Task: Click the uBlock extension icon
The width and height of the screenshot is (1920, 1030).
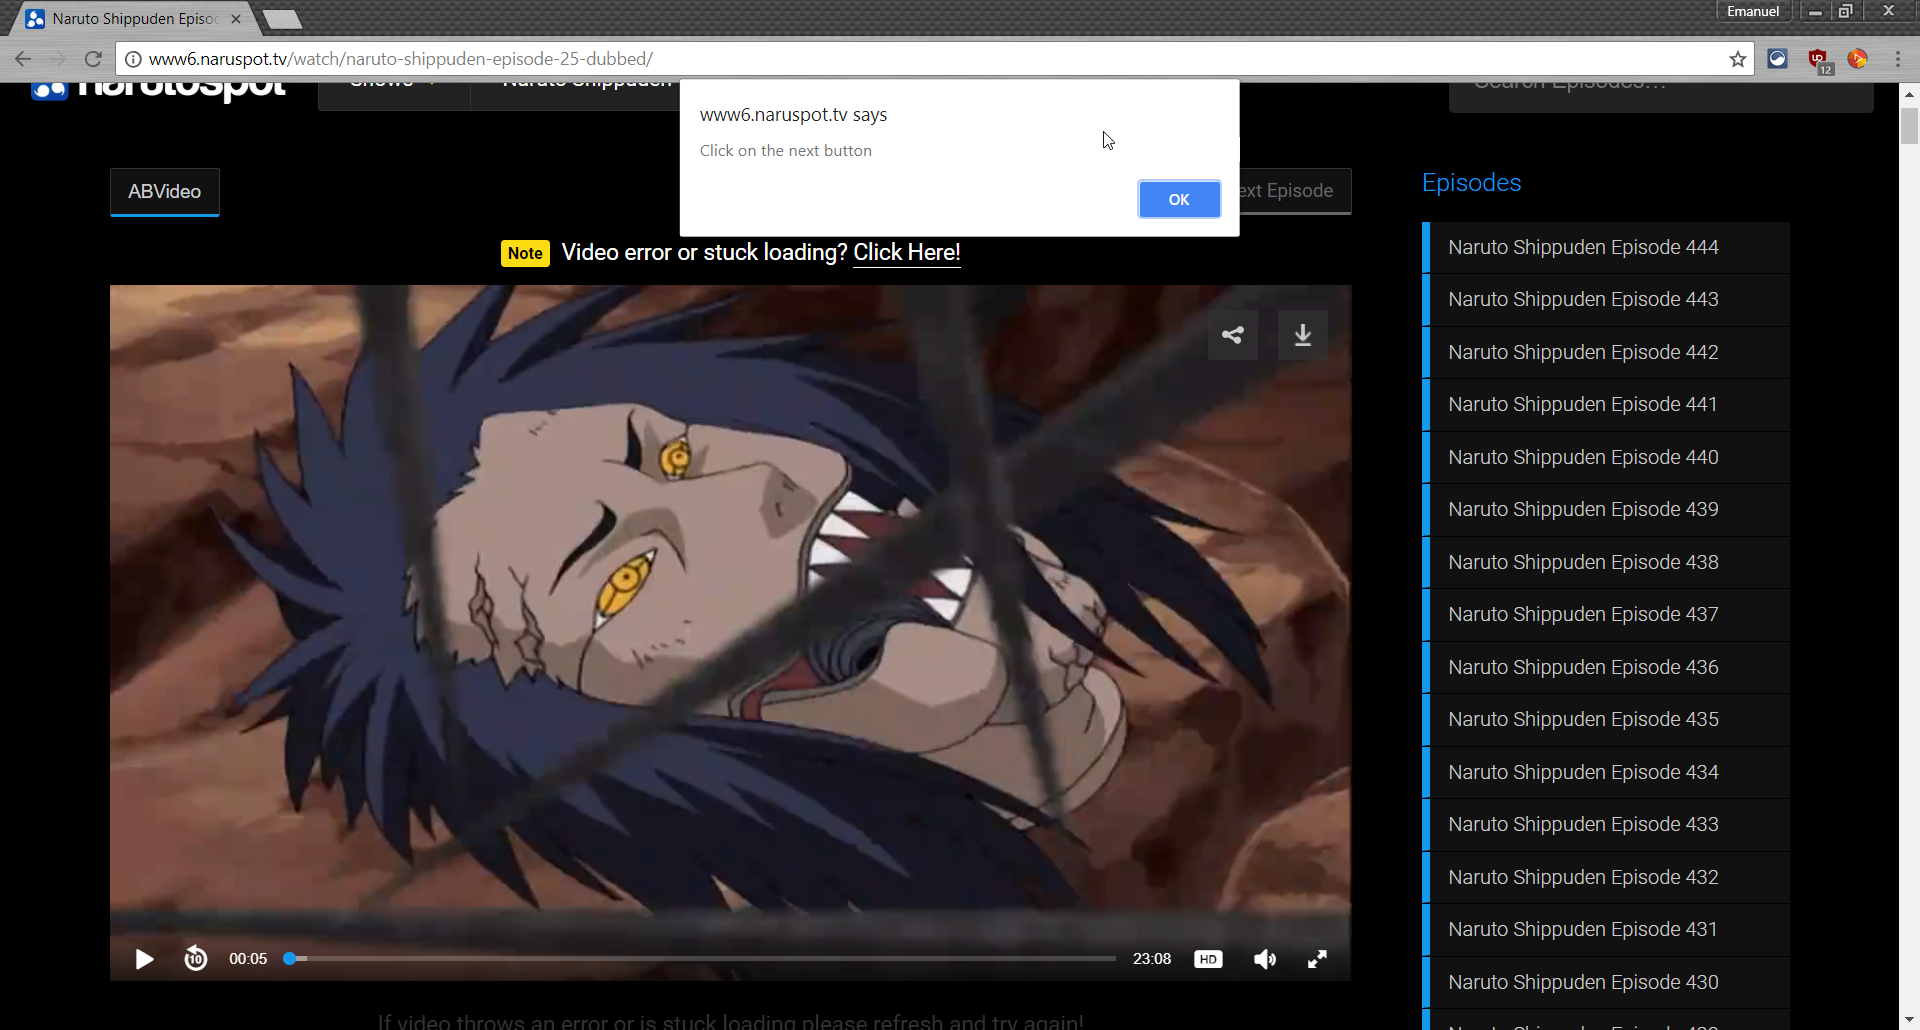Action: (x=1818, y=60)
